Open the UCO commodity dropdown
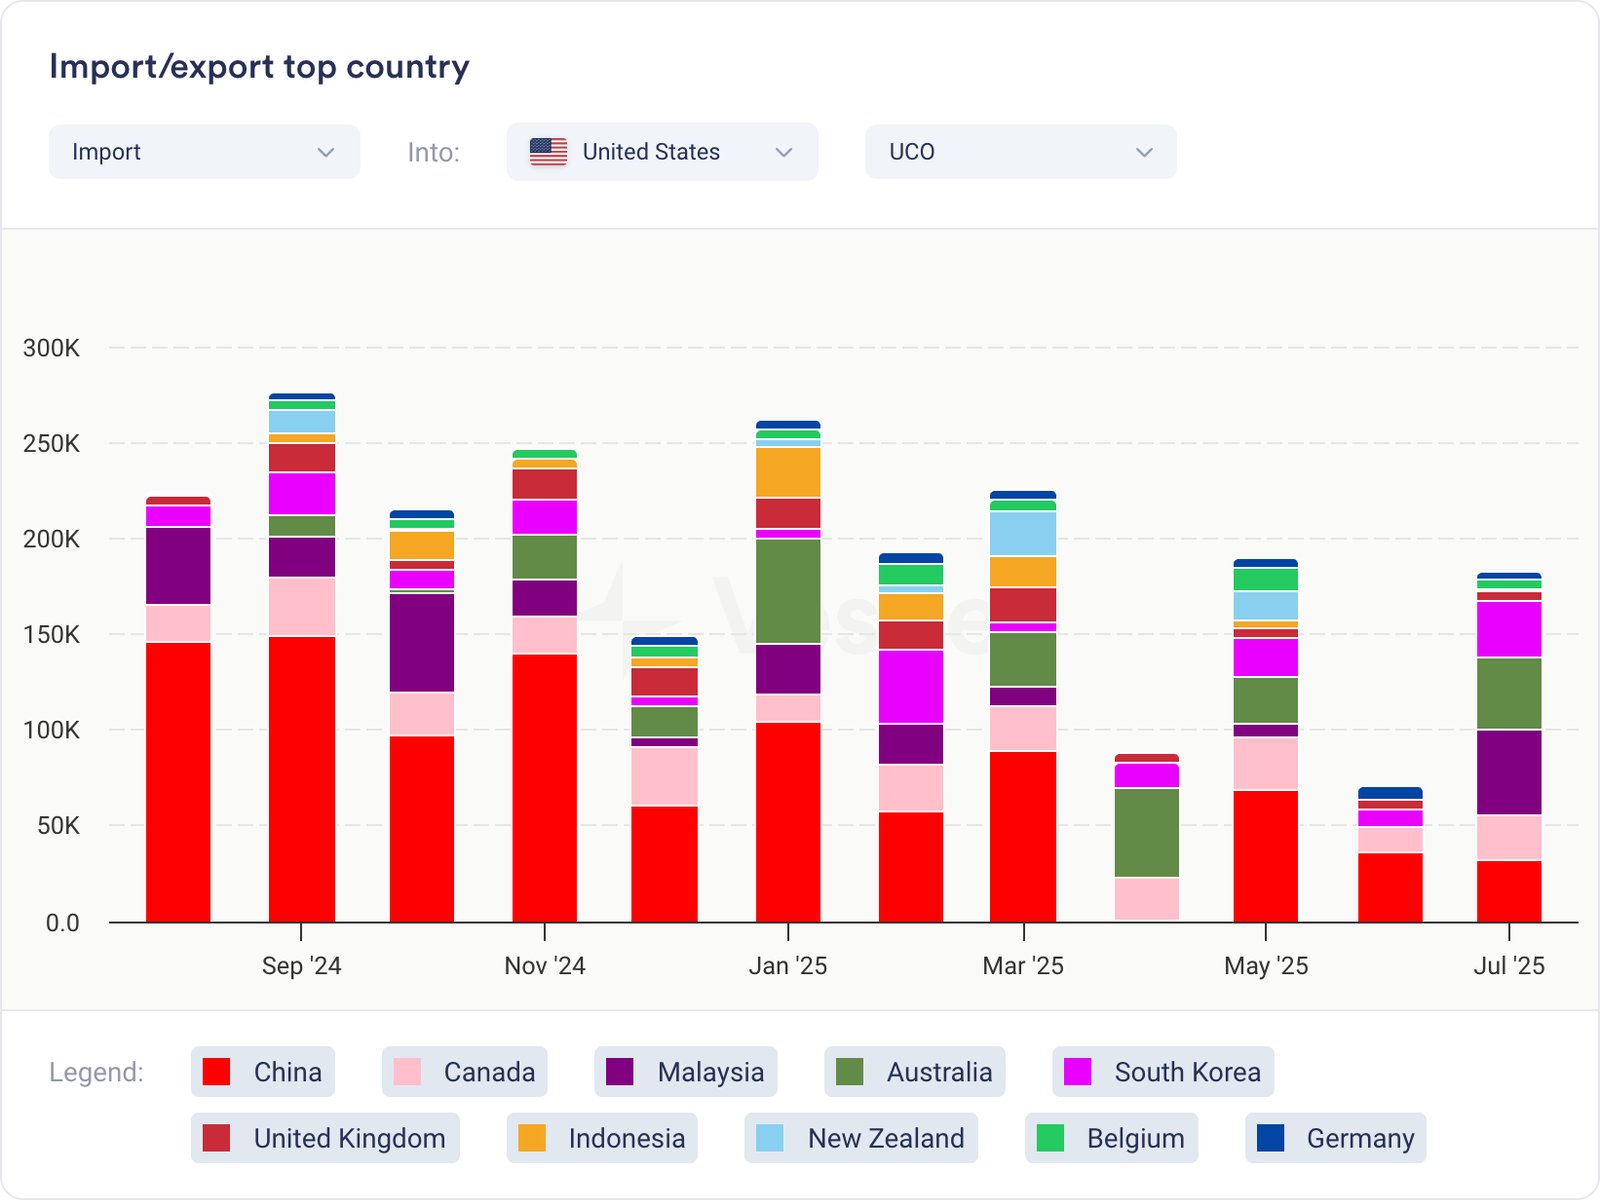Image resolution: width=1600 pixels, height=1200 pixels. click(x=1020, y=152)
